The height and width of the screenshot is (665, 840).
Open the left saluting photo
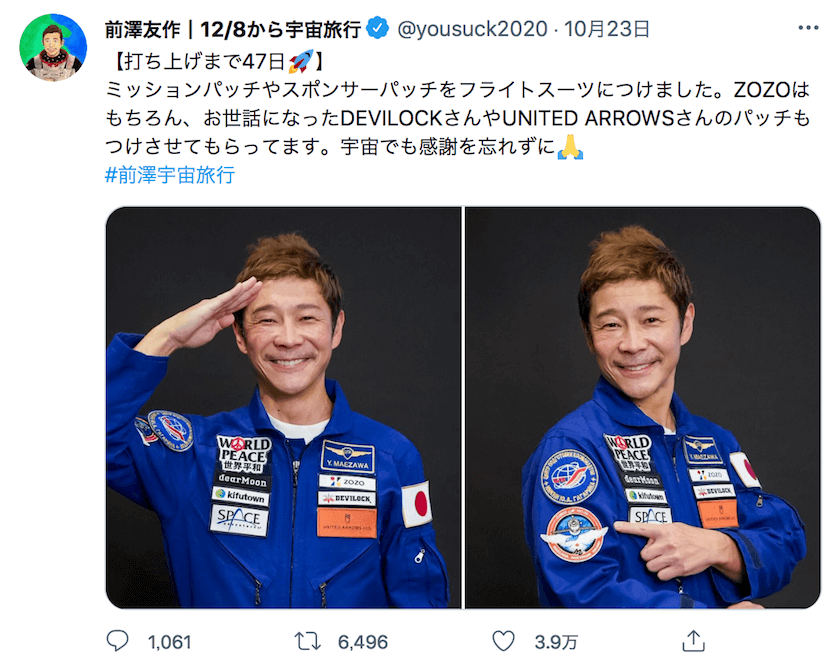(283, 407)
